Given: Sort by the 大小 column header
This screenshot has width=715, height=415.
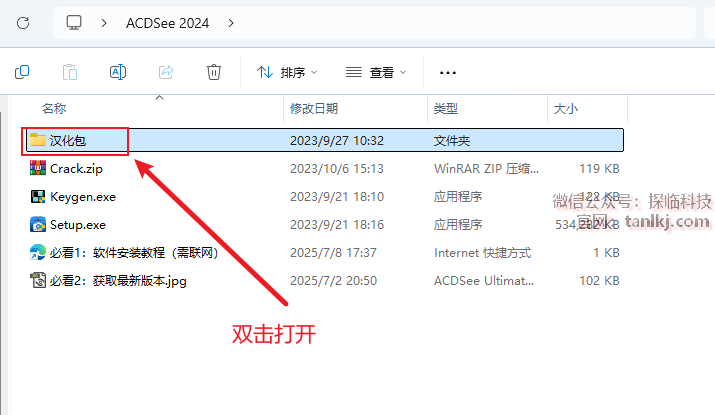Looking at the screenshot, I should coord(565,109).
